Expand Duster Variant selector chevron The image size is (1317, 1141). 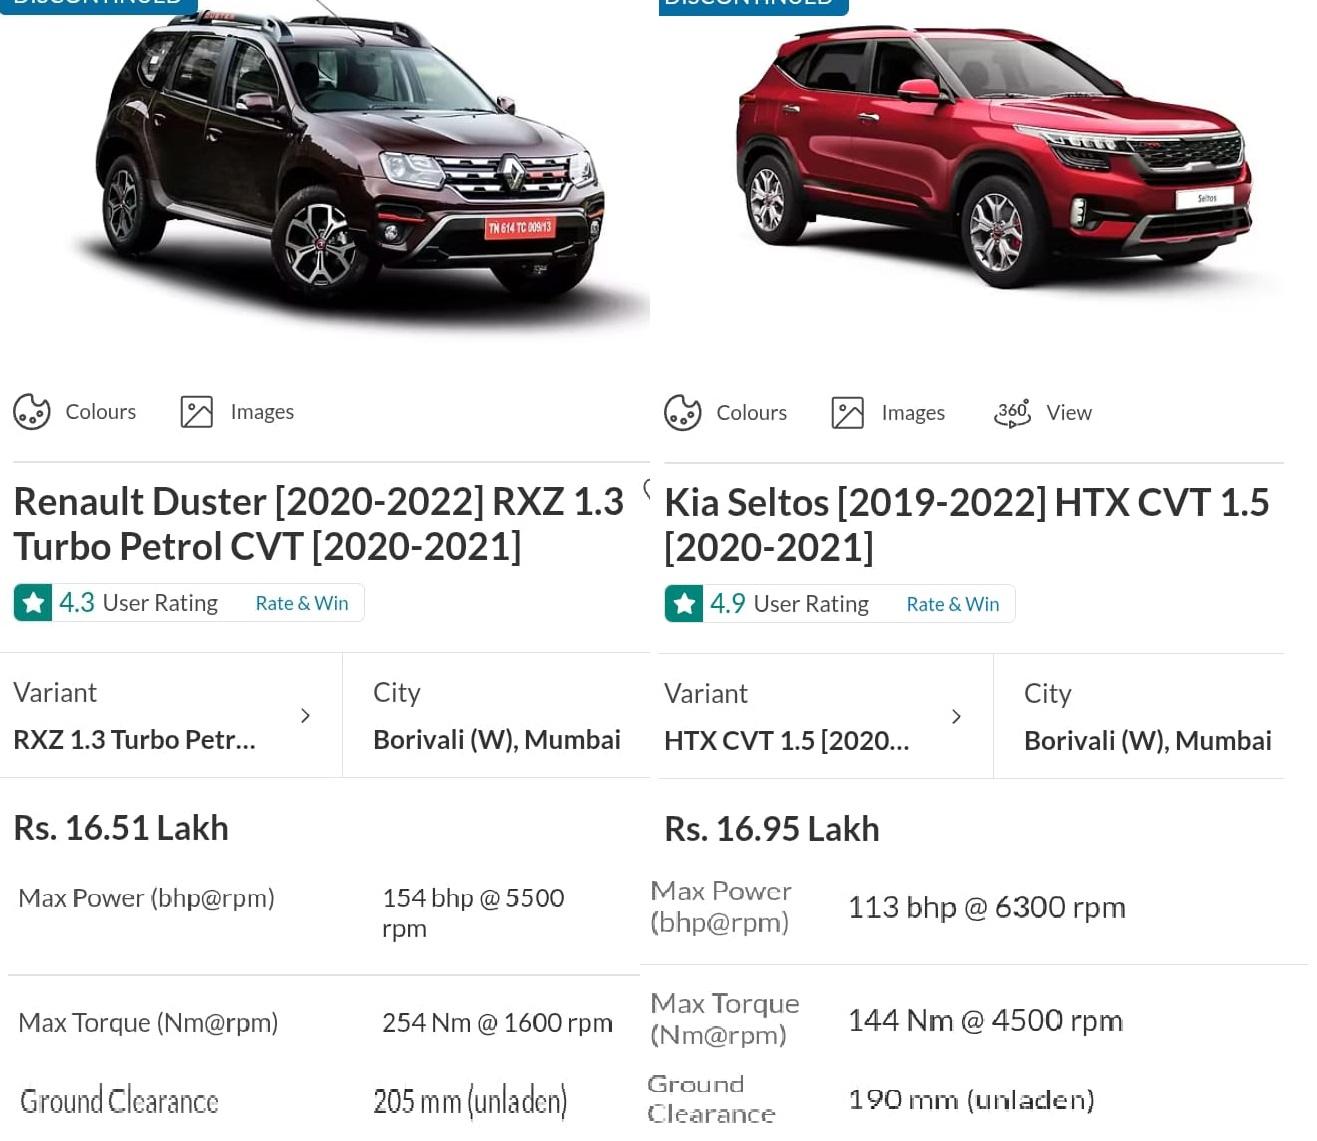coord(305,716)
